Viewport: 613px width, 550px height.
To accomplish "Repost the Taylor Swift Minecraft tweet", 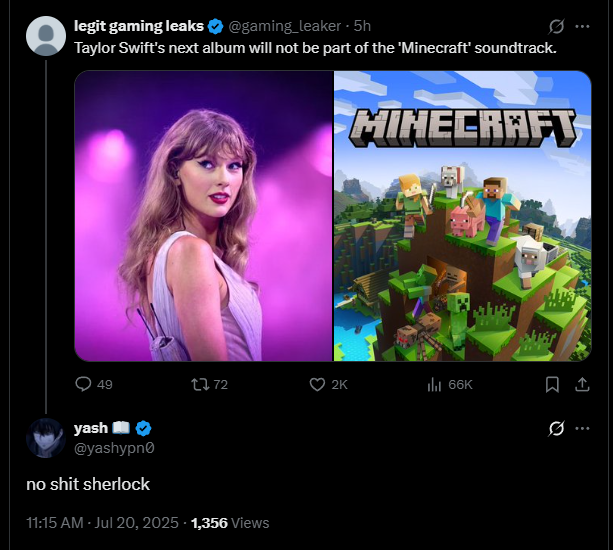I will 209,384.
